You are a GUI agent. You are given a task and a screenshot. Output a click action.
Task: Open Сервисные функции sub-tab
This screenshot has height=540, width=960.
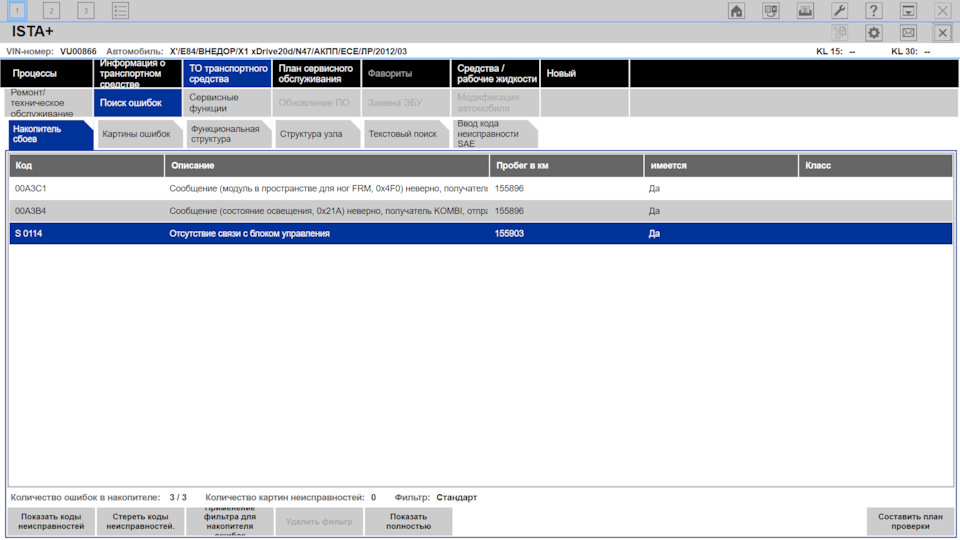point(227,103)
